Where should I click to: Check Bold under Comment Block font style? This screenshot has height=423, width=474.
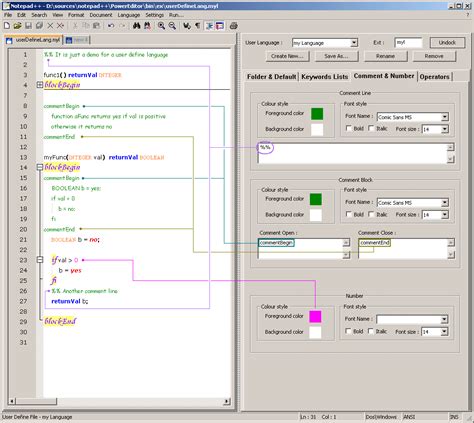tap(349, 214)
